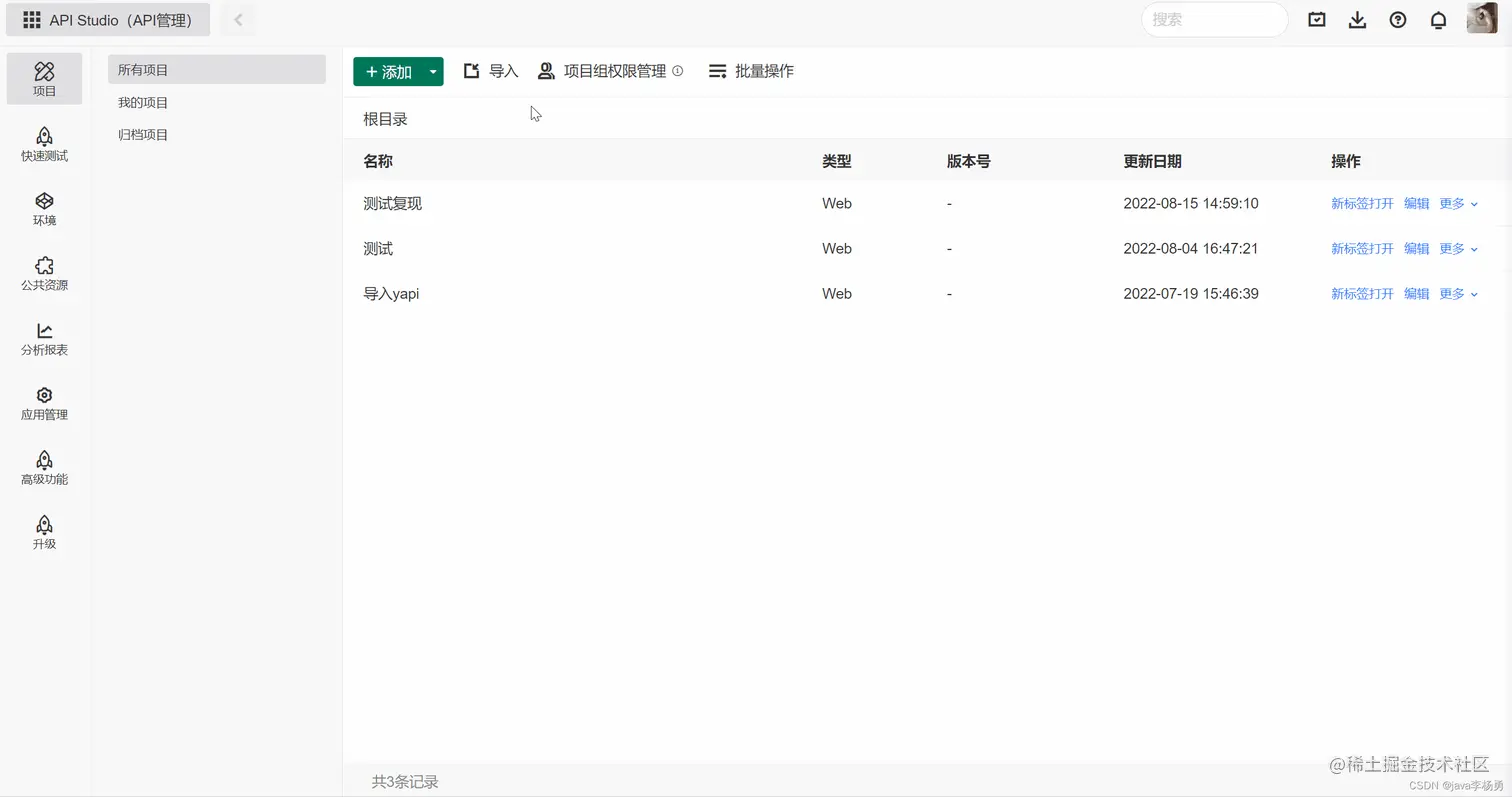The width and height of the screenshot is (1512, 797).
Task: Click inside the 搜索 search field
Action: [1213, 19]
